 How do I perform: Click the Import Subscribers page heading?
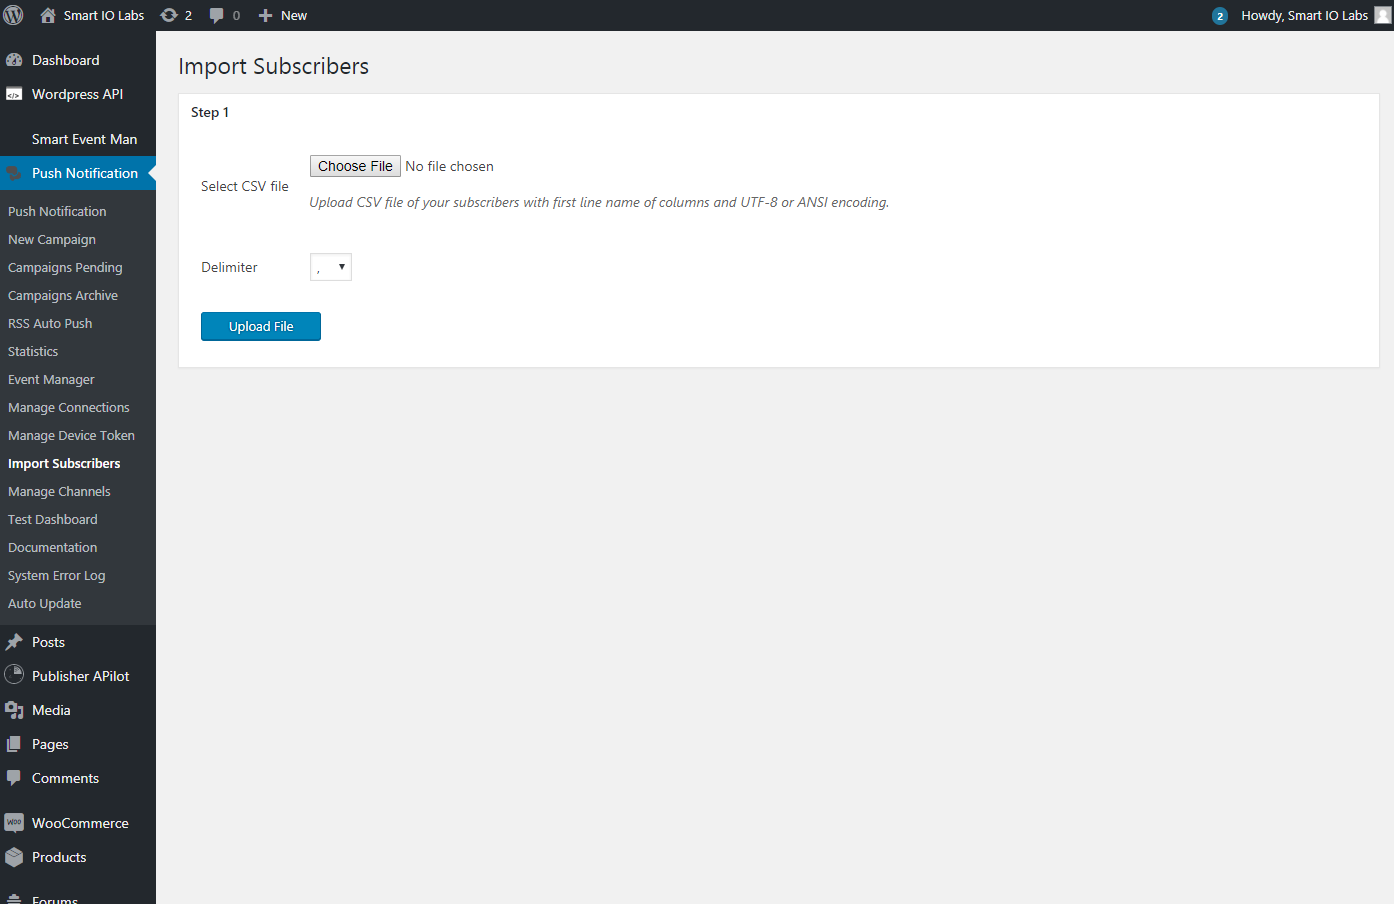click(x=274, y=66)
